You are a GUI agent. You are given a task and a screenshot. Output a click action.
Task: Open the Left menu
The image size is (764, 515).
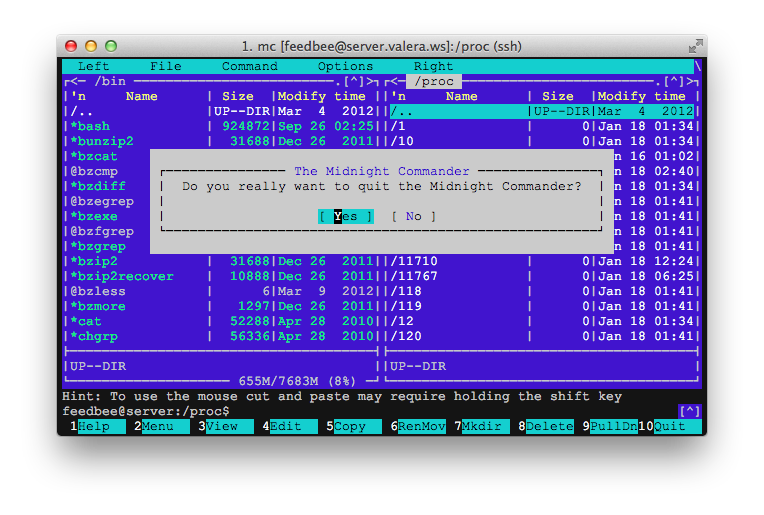click(93, 66)
